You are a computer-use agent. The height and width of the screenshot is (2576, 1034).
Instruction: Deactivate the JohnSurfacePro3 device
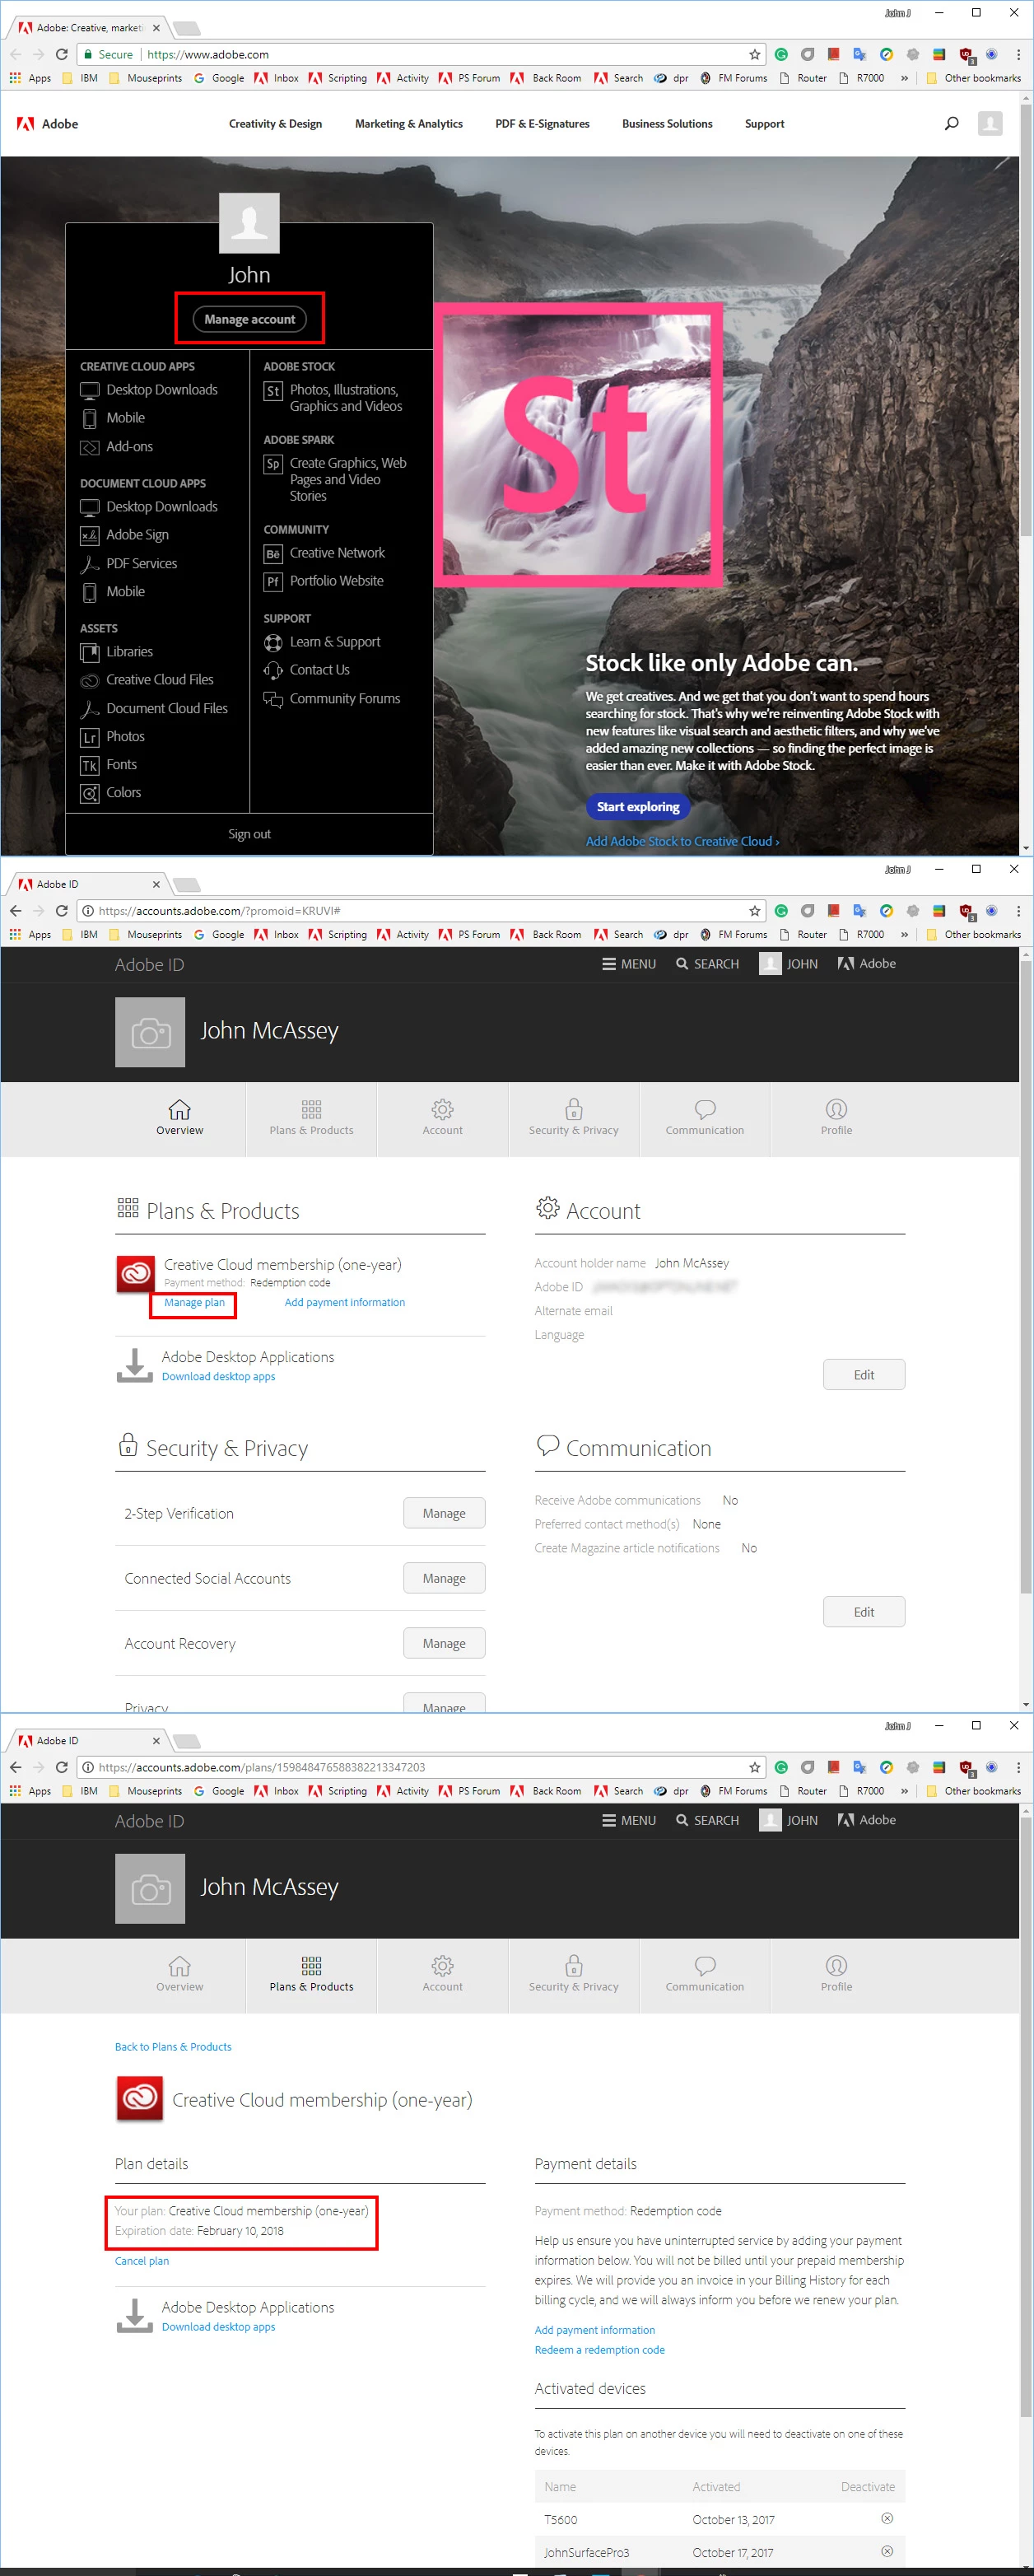[886, 2551]
